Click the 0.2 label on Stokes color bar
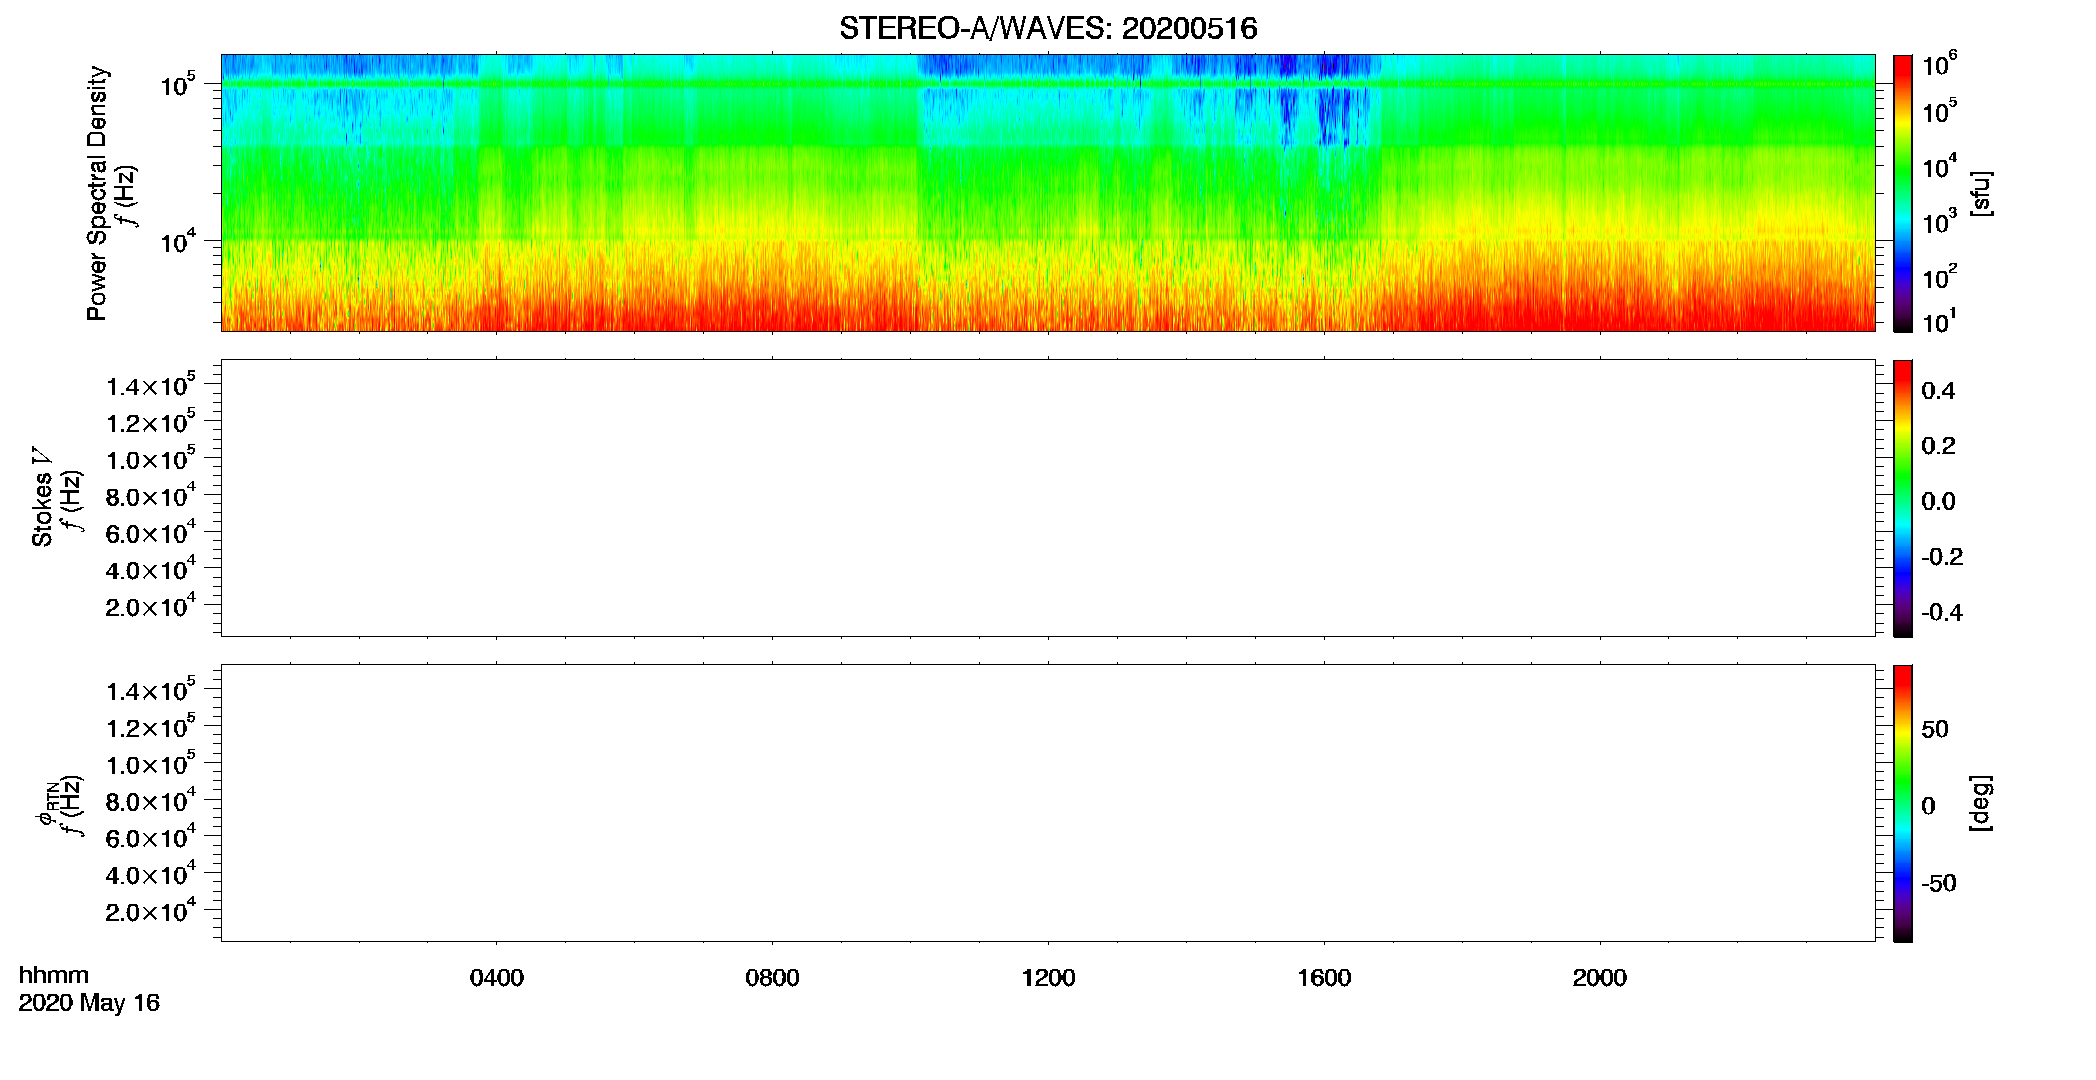2096x1080 pixels. click(1938, 446)
